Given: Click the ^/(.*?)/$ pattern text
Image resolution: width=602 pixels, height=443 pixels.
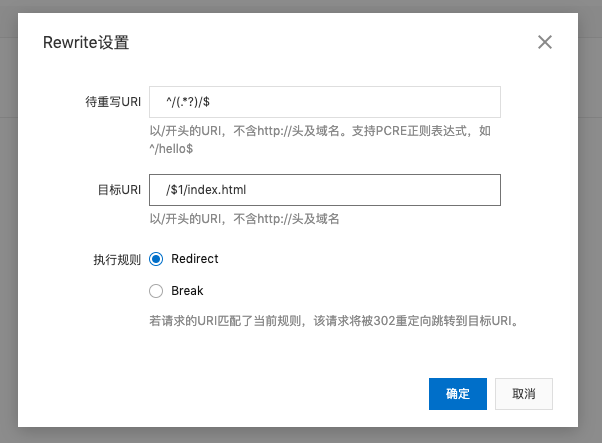Looking at the screenshot, I should coord(187,103).
